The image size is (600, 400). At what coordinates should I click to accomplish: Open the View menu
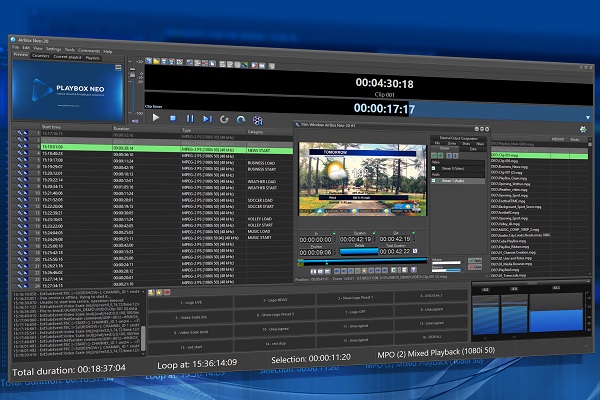coord(38,48)
